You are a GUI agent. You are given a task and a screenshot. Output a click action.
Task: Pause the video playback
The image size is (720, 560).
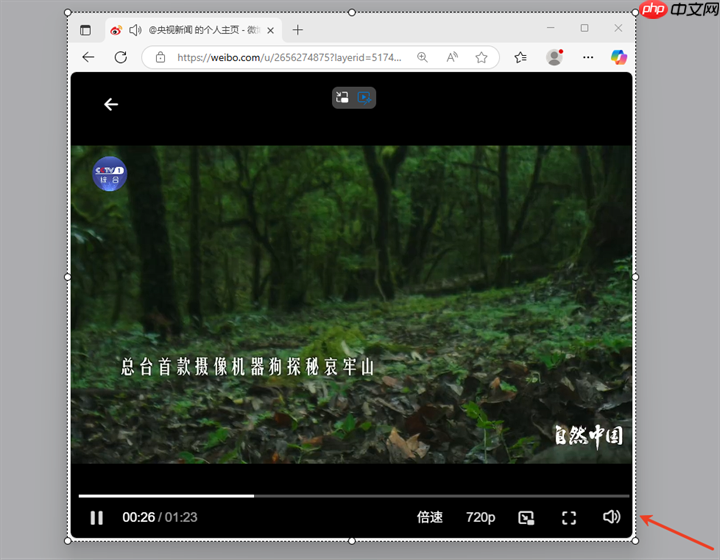[96, 518]
